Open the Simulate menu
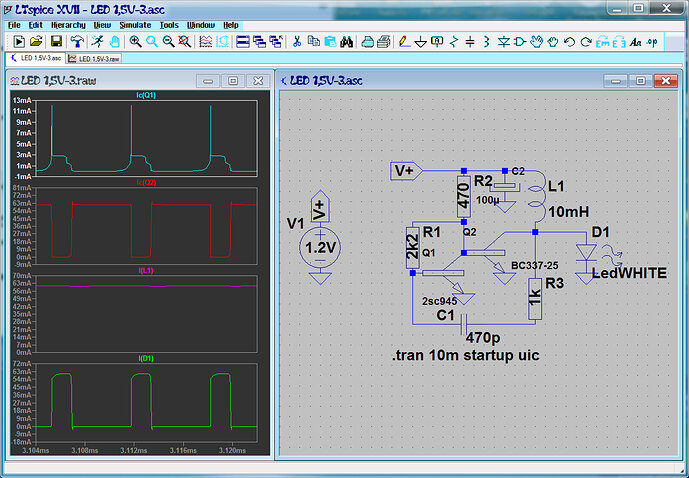 click(135, 25)
